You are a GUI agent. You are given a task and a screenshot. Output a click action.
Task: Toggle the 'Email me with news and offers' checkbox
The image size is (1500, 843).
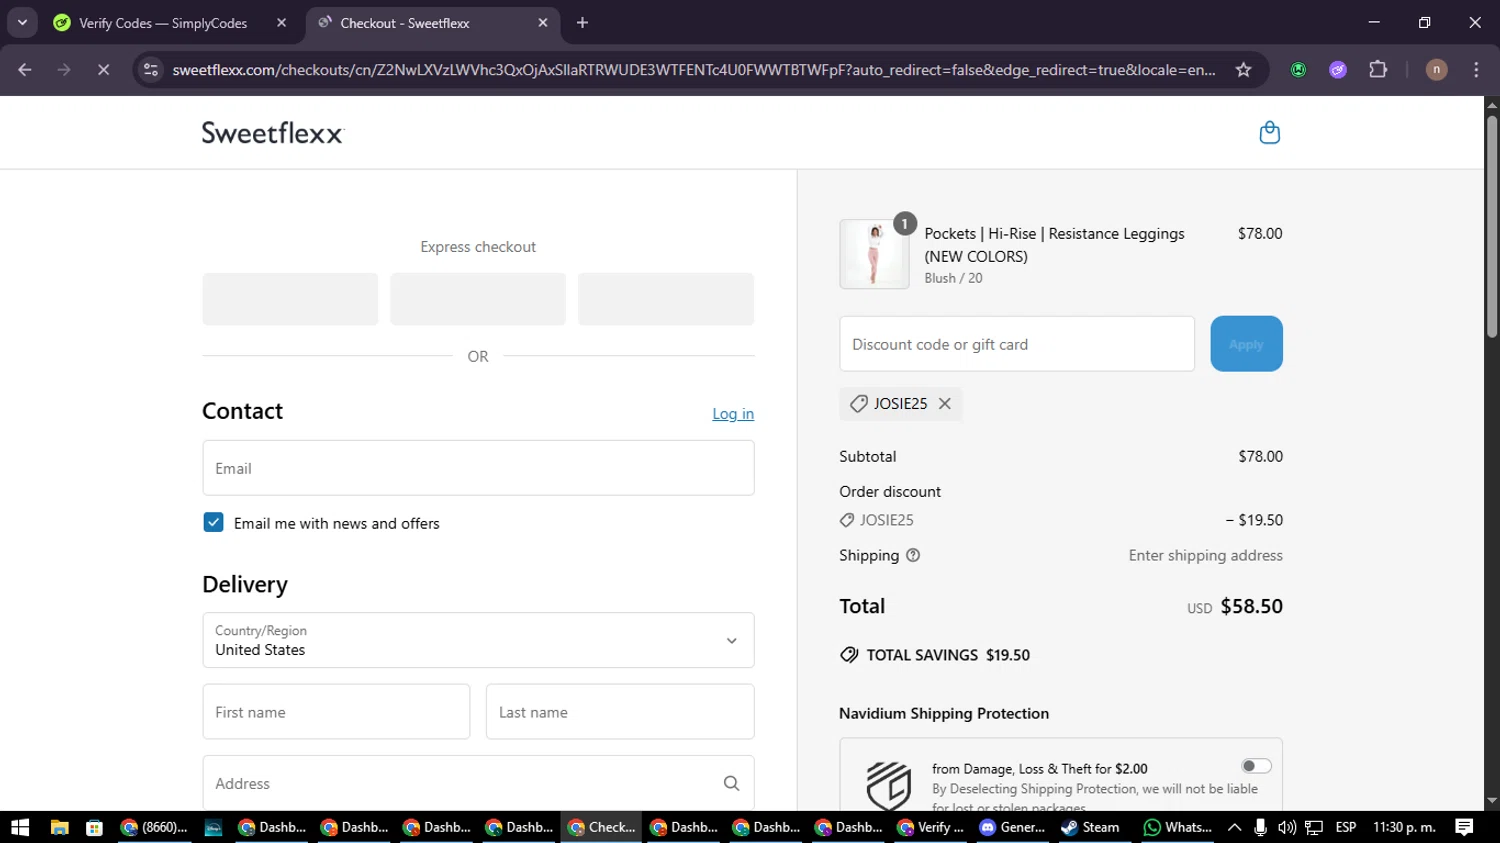click(213, 523)
